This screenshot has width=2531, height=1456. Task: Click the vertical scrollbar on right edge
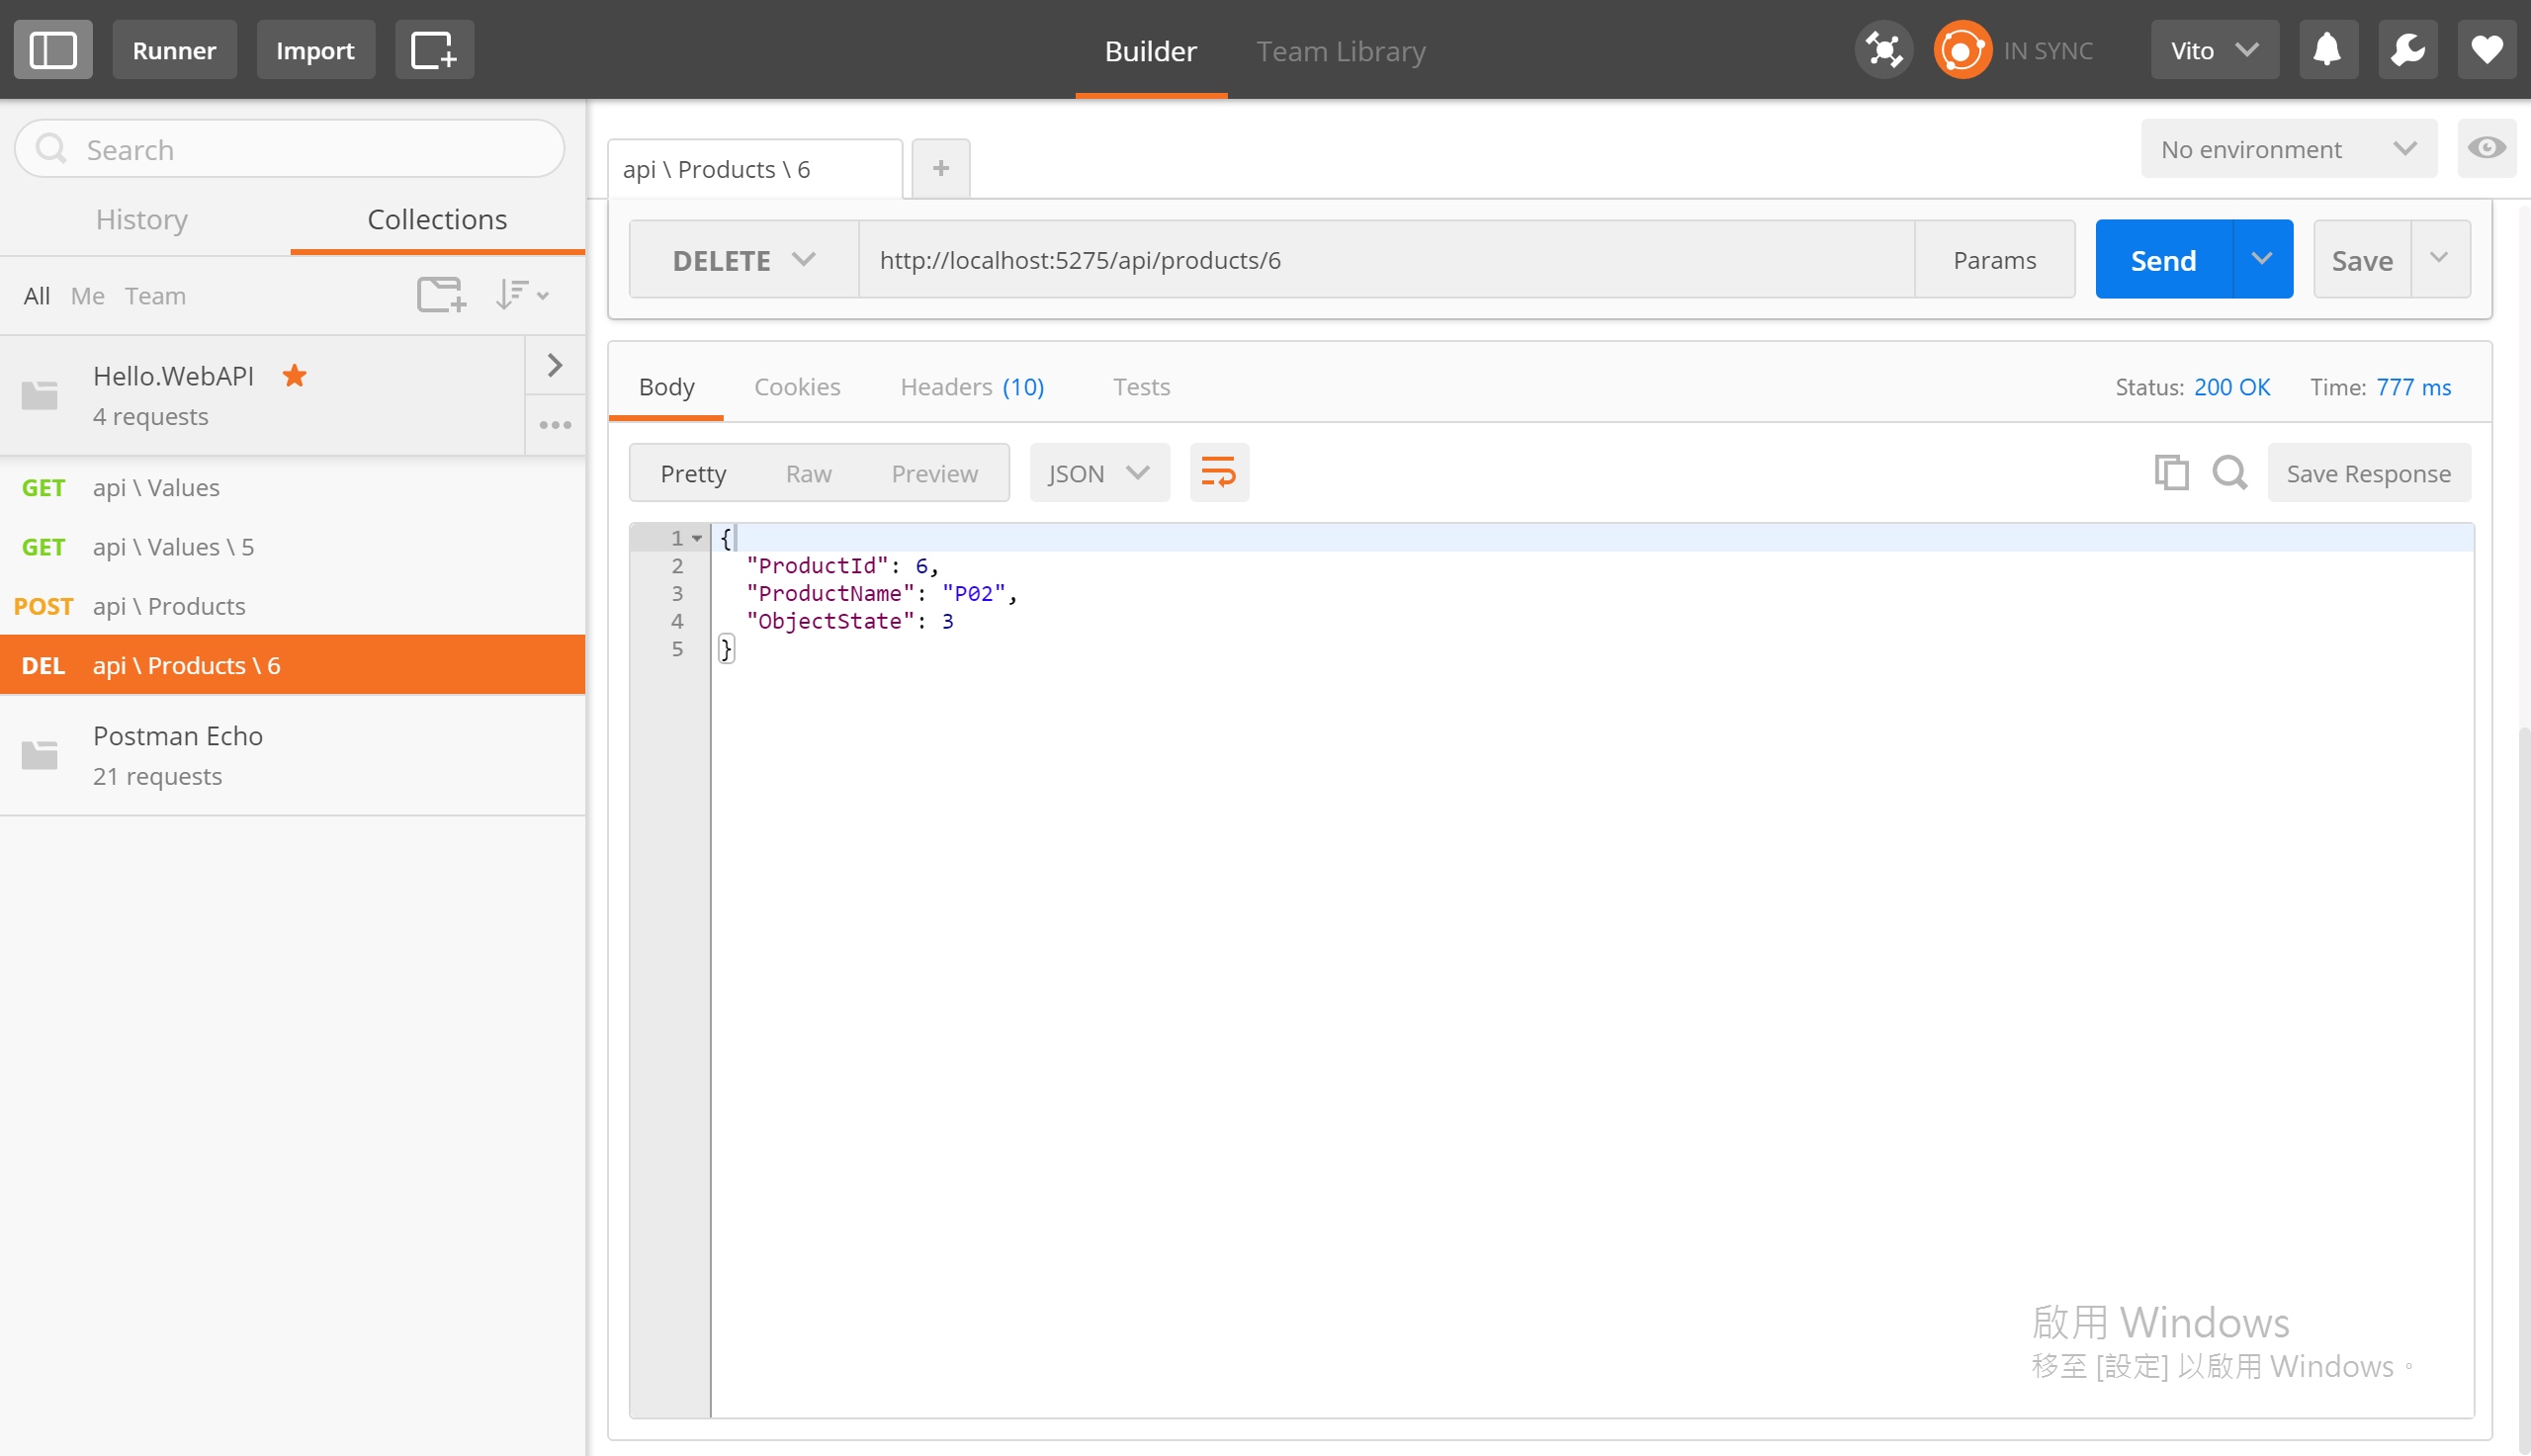[x=2524, y=1090]
